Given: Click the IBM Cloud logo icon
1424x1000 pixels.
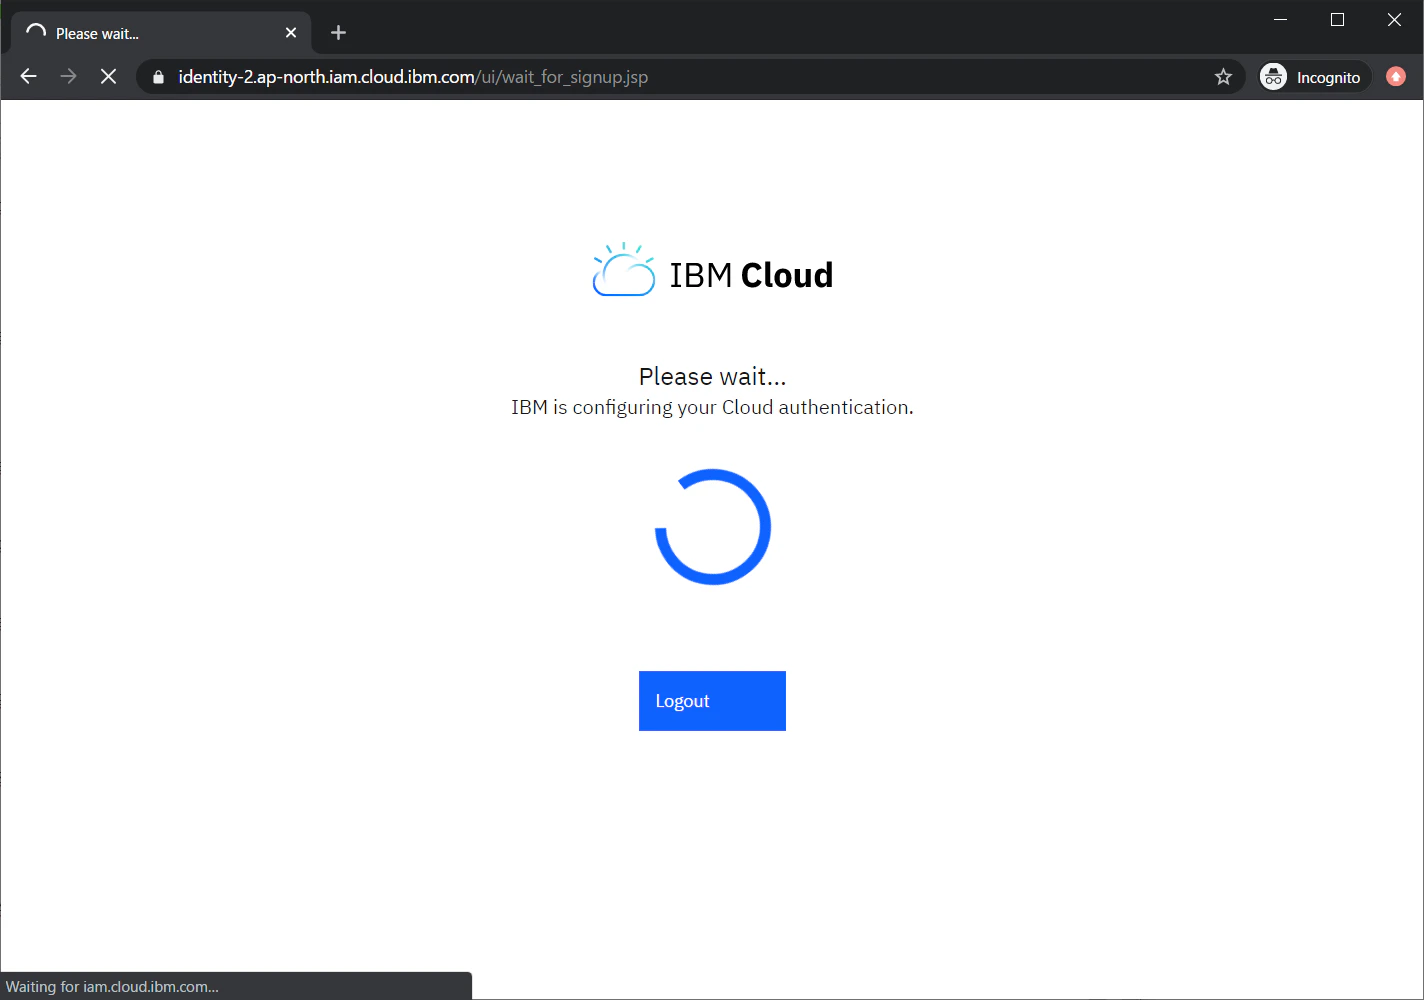Looking at the screenshot, I should tap(624, 269).
